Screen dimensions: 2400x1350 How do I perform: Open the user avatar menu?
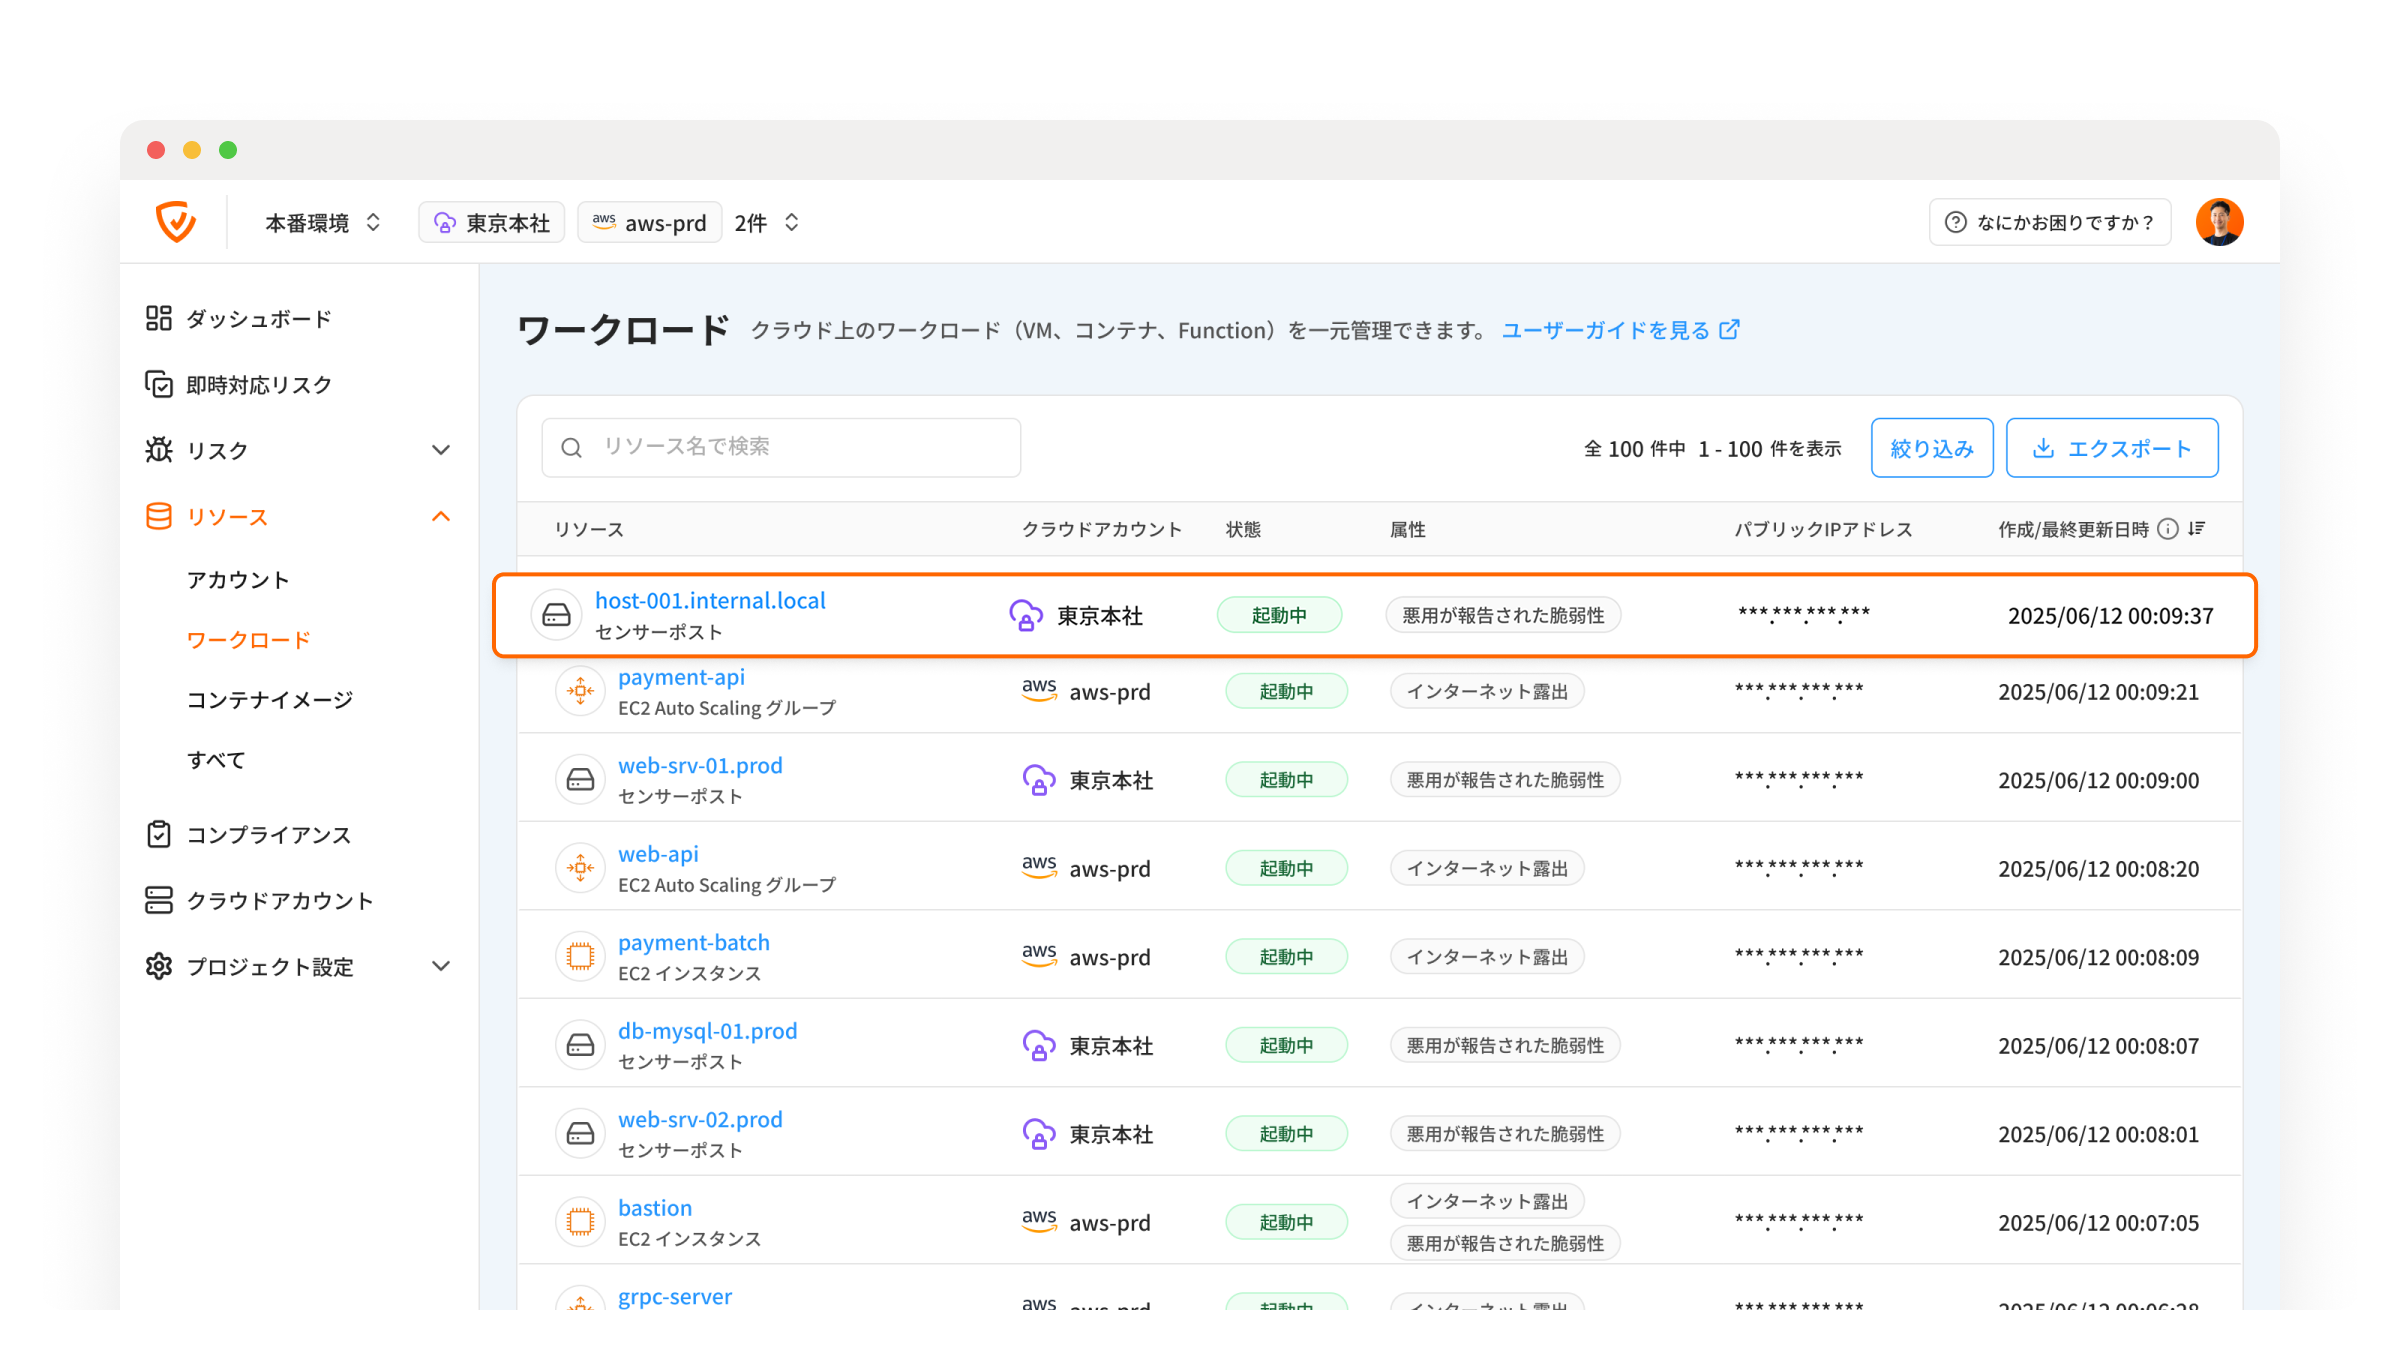tap(2219, 222)
